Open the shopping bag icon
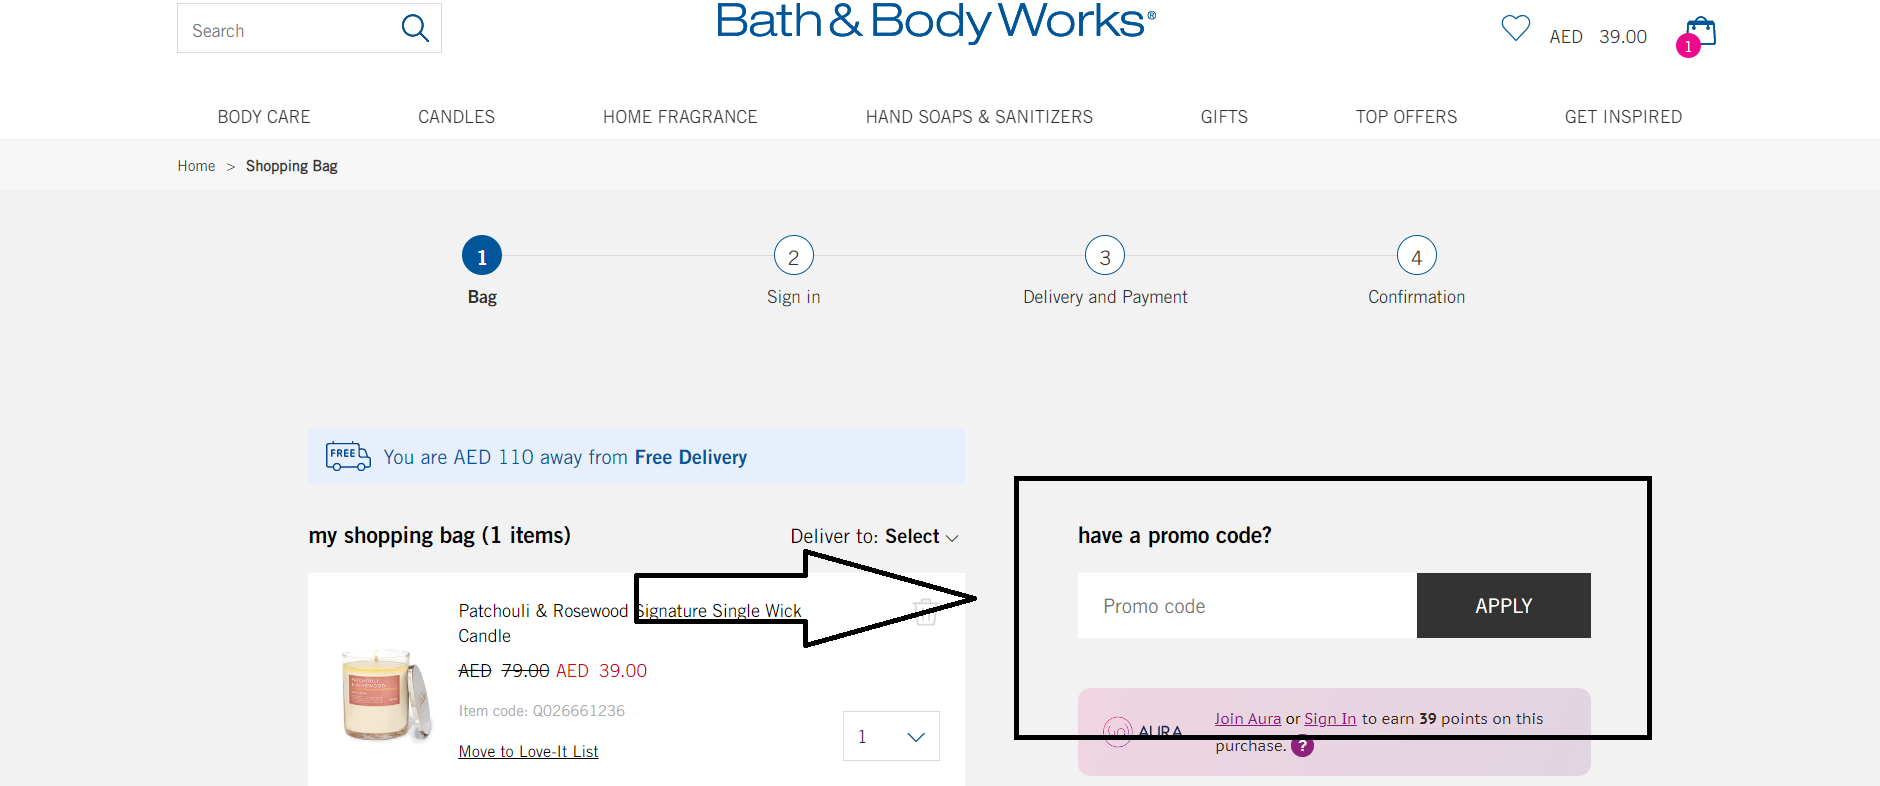1880x786 pixels. [1698, 32]
